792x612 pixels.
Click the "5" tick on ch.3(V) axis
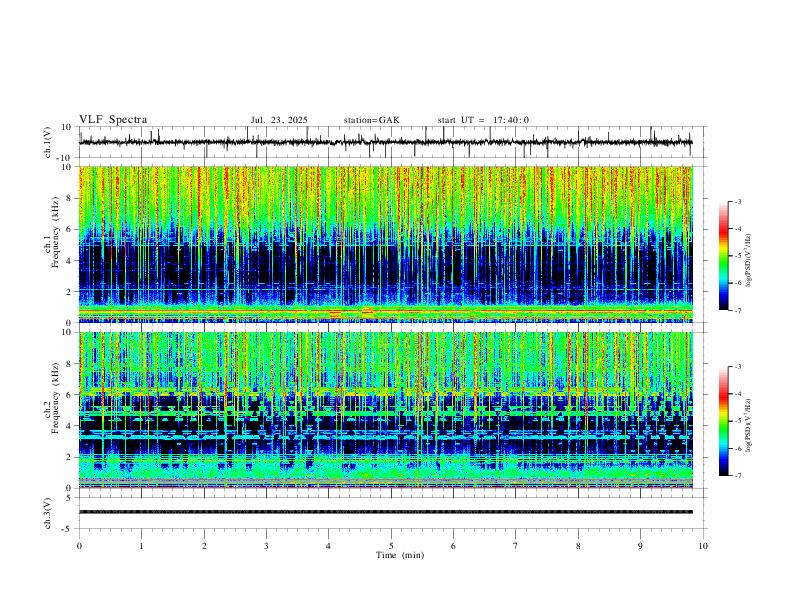69,498
